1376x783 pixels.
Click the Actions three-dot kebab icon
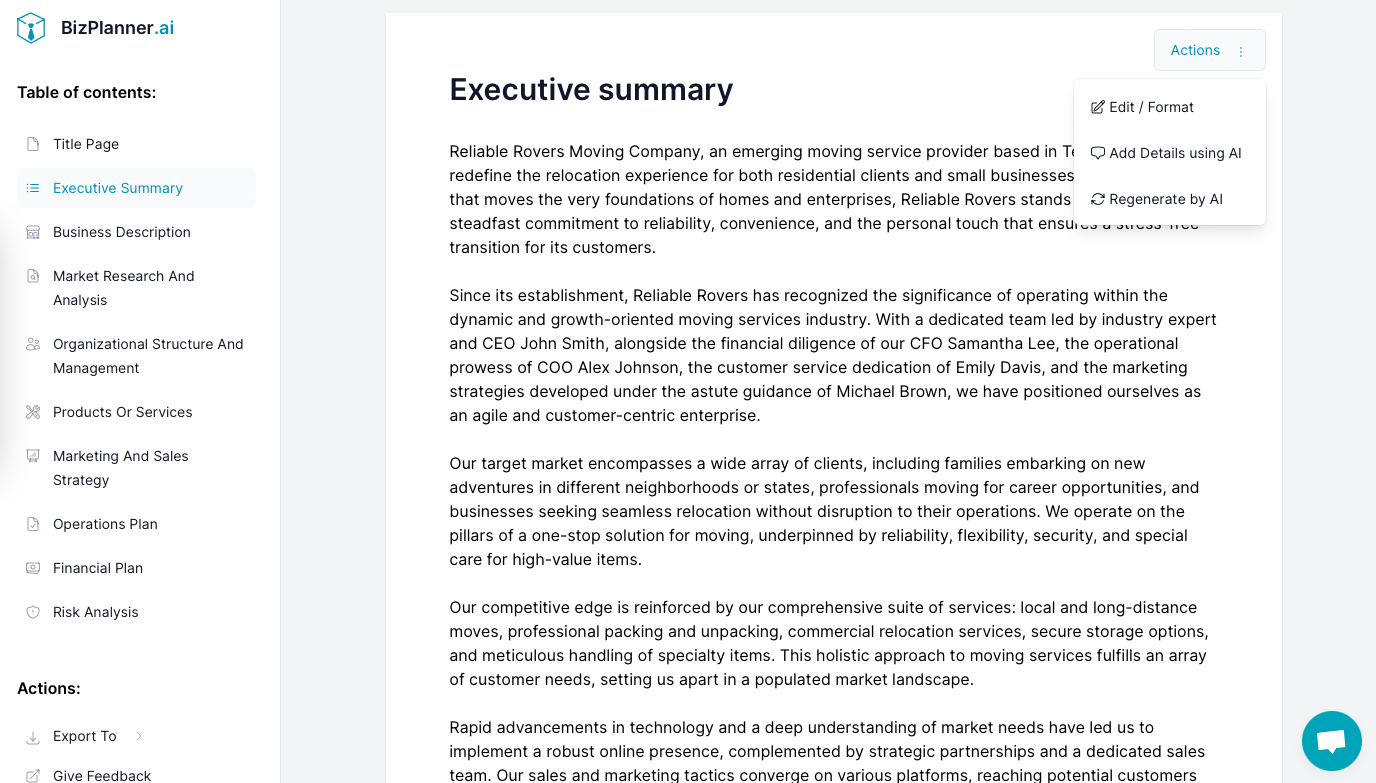pyautogui.click(x=1241, y=51)
